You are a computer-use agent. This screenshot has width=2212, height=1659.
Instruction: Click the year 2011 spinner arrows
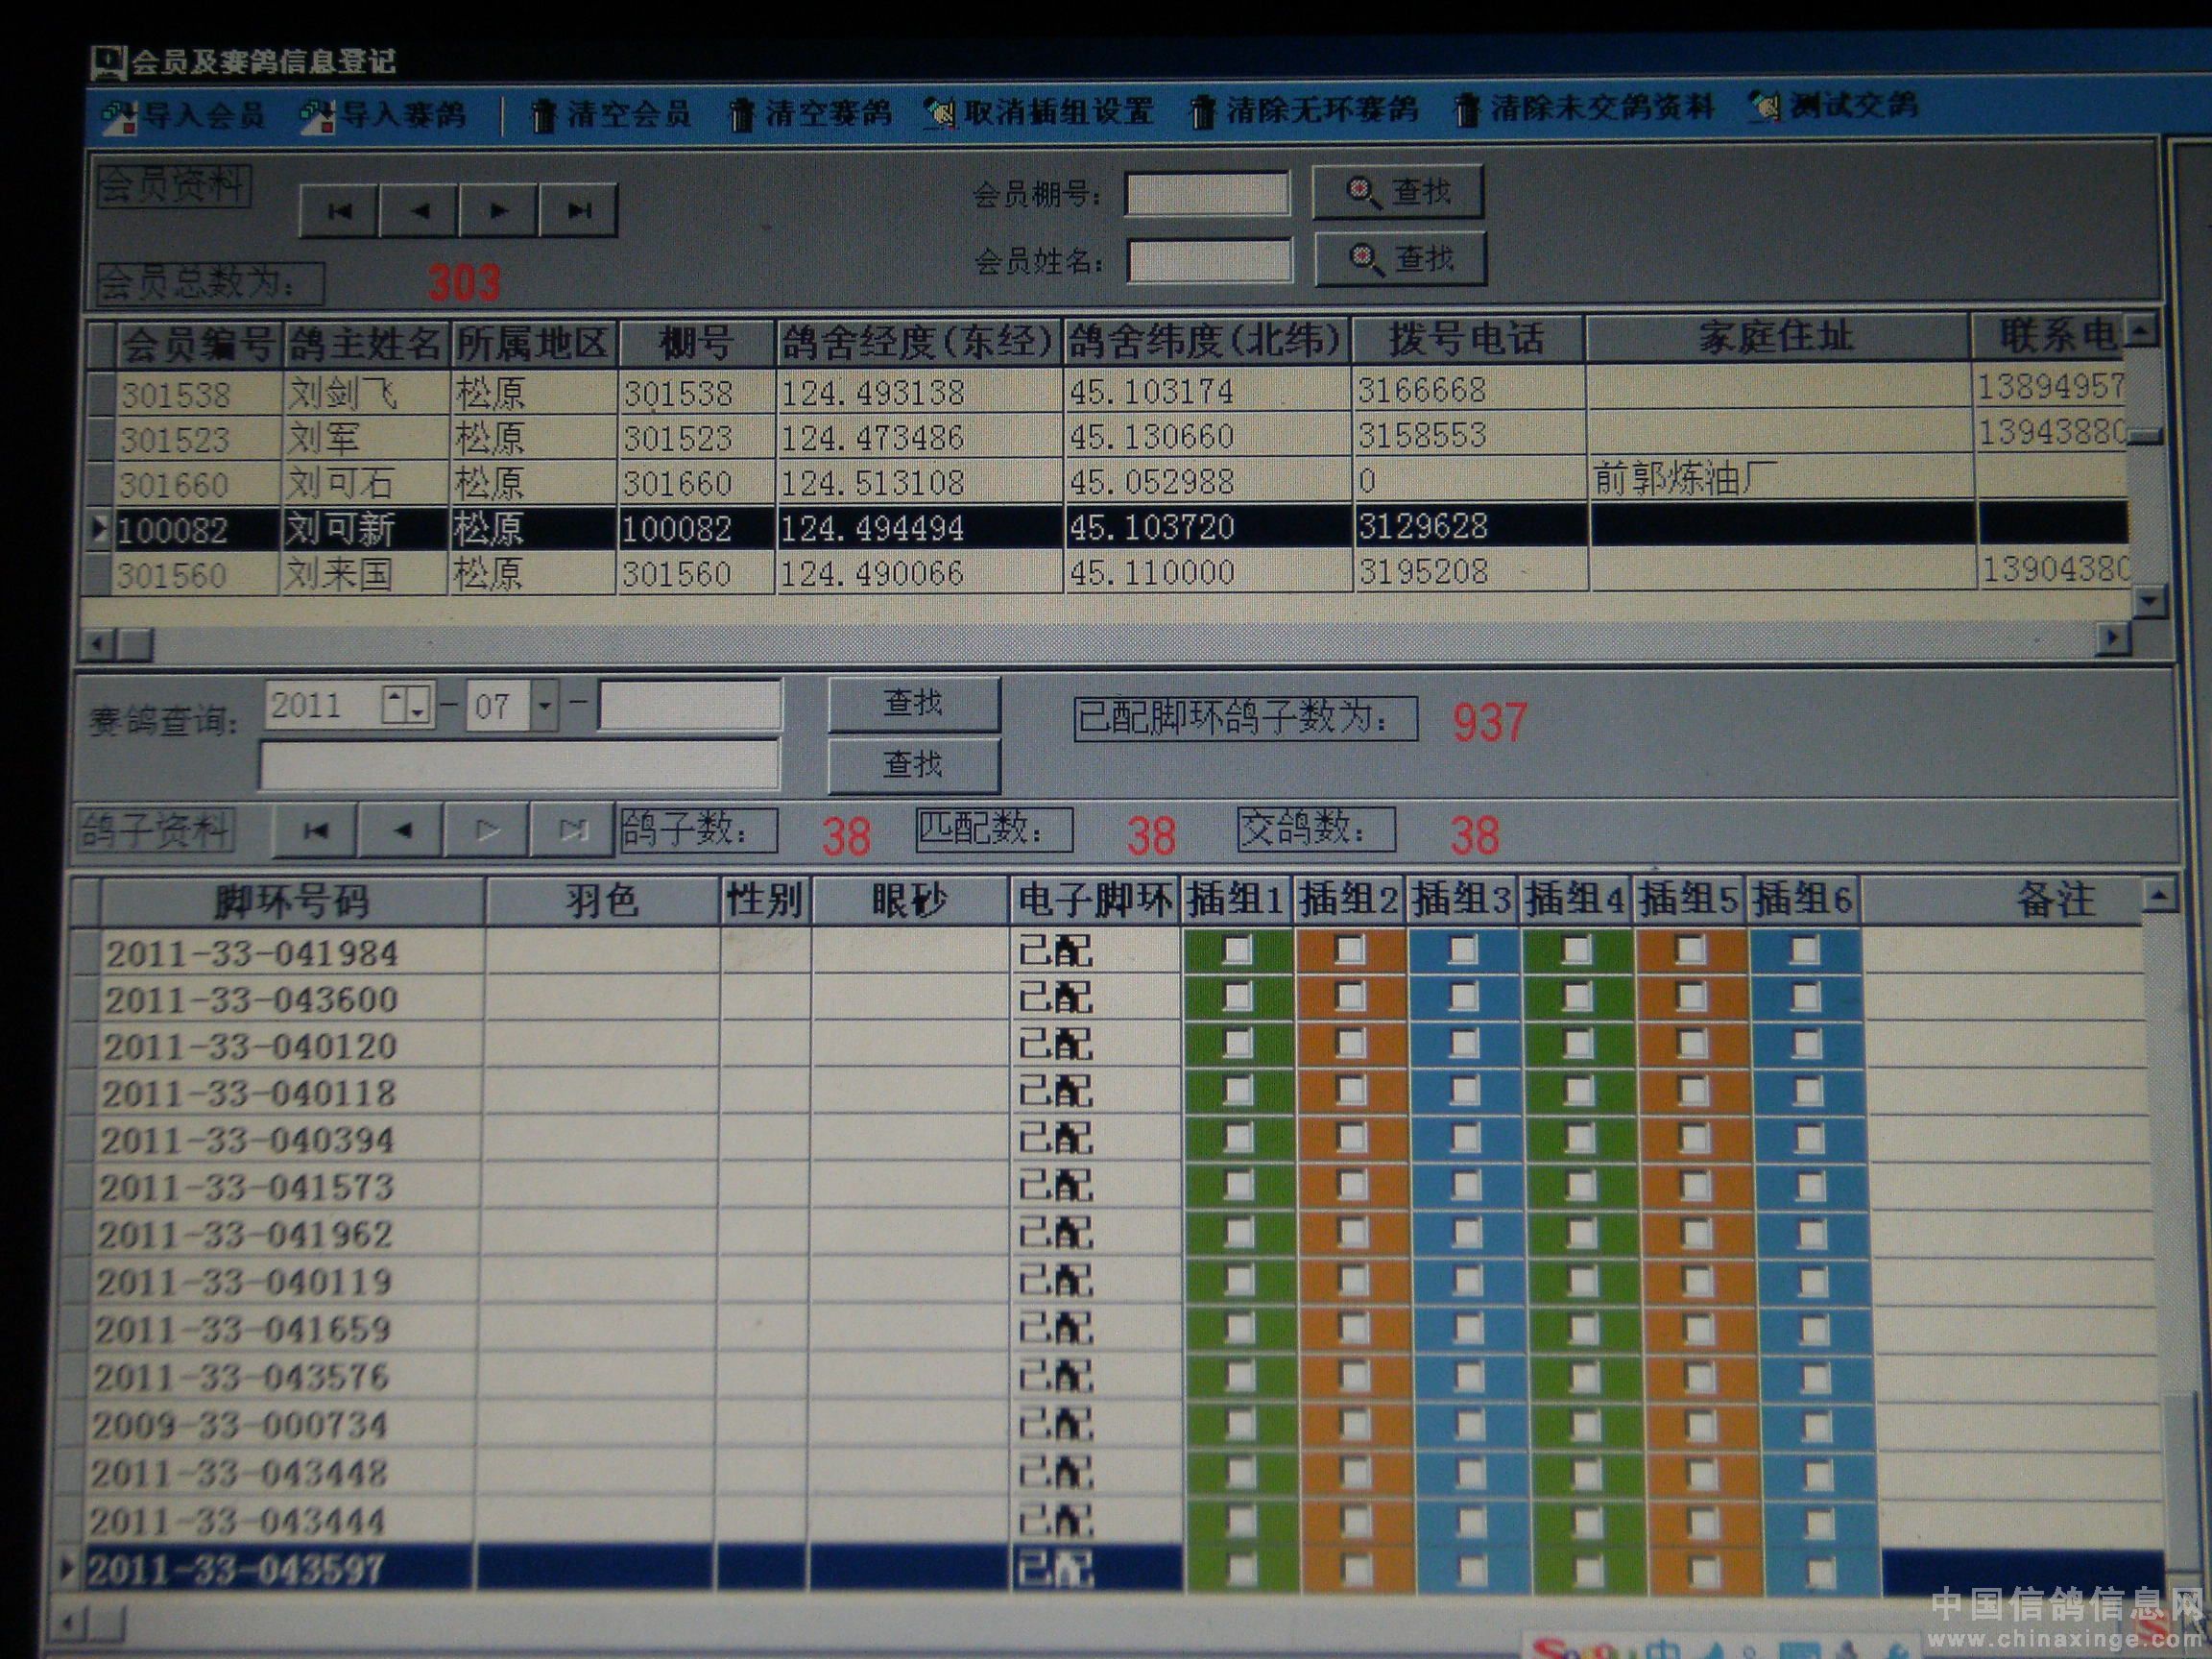[407, 706]
